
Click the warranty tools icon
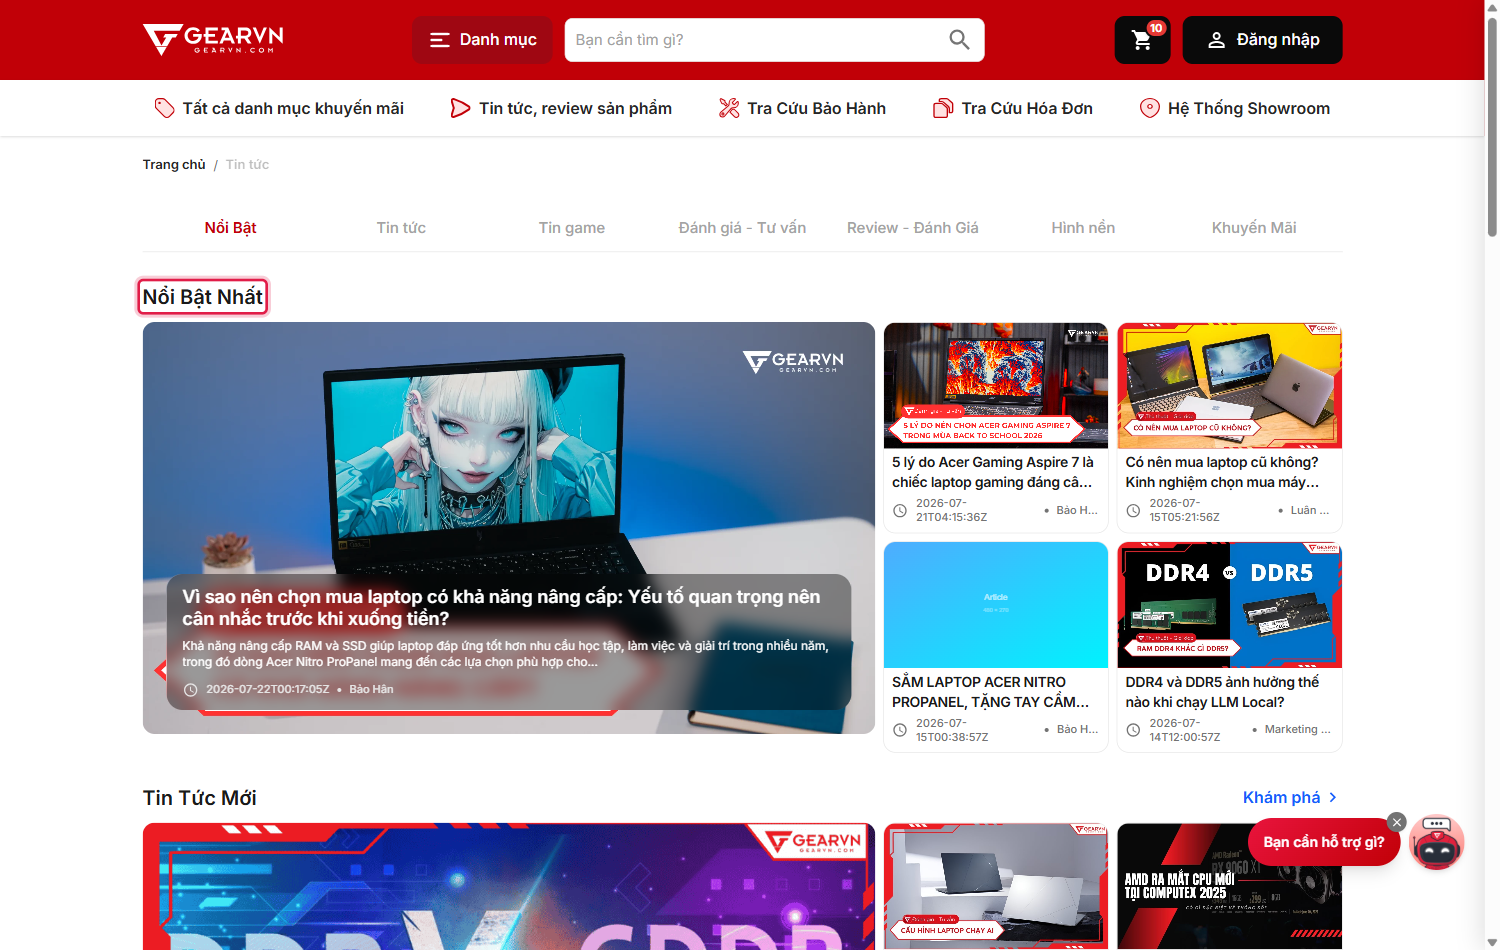(729, 108)
